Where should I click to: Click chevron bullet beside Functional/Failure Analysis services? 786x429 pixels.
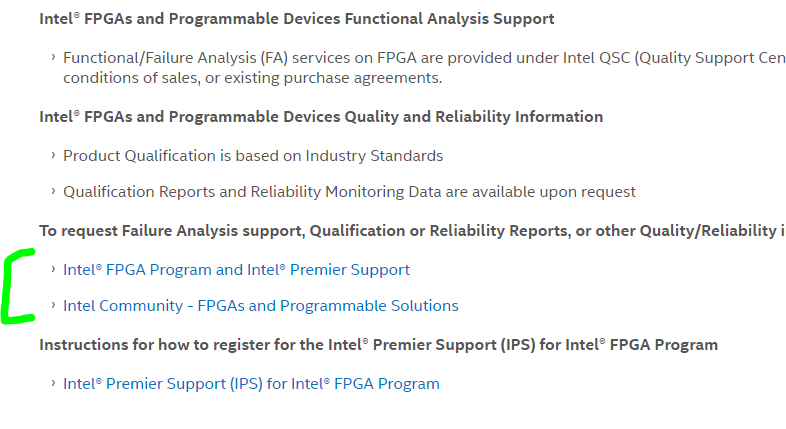(x=52, y=58)
